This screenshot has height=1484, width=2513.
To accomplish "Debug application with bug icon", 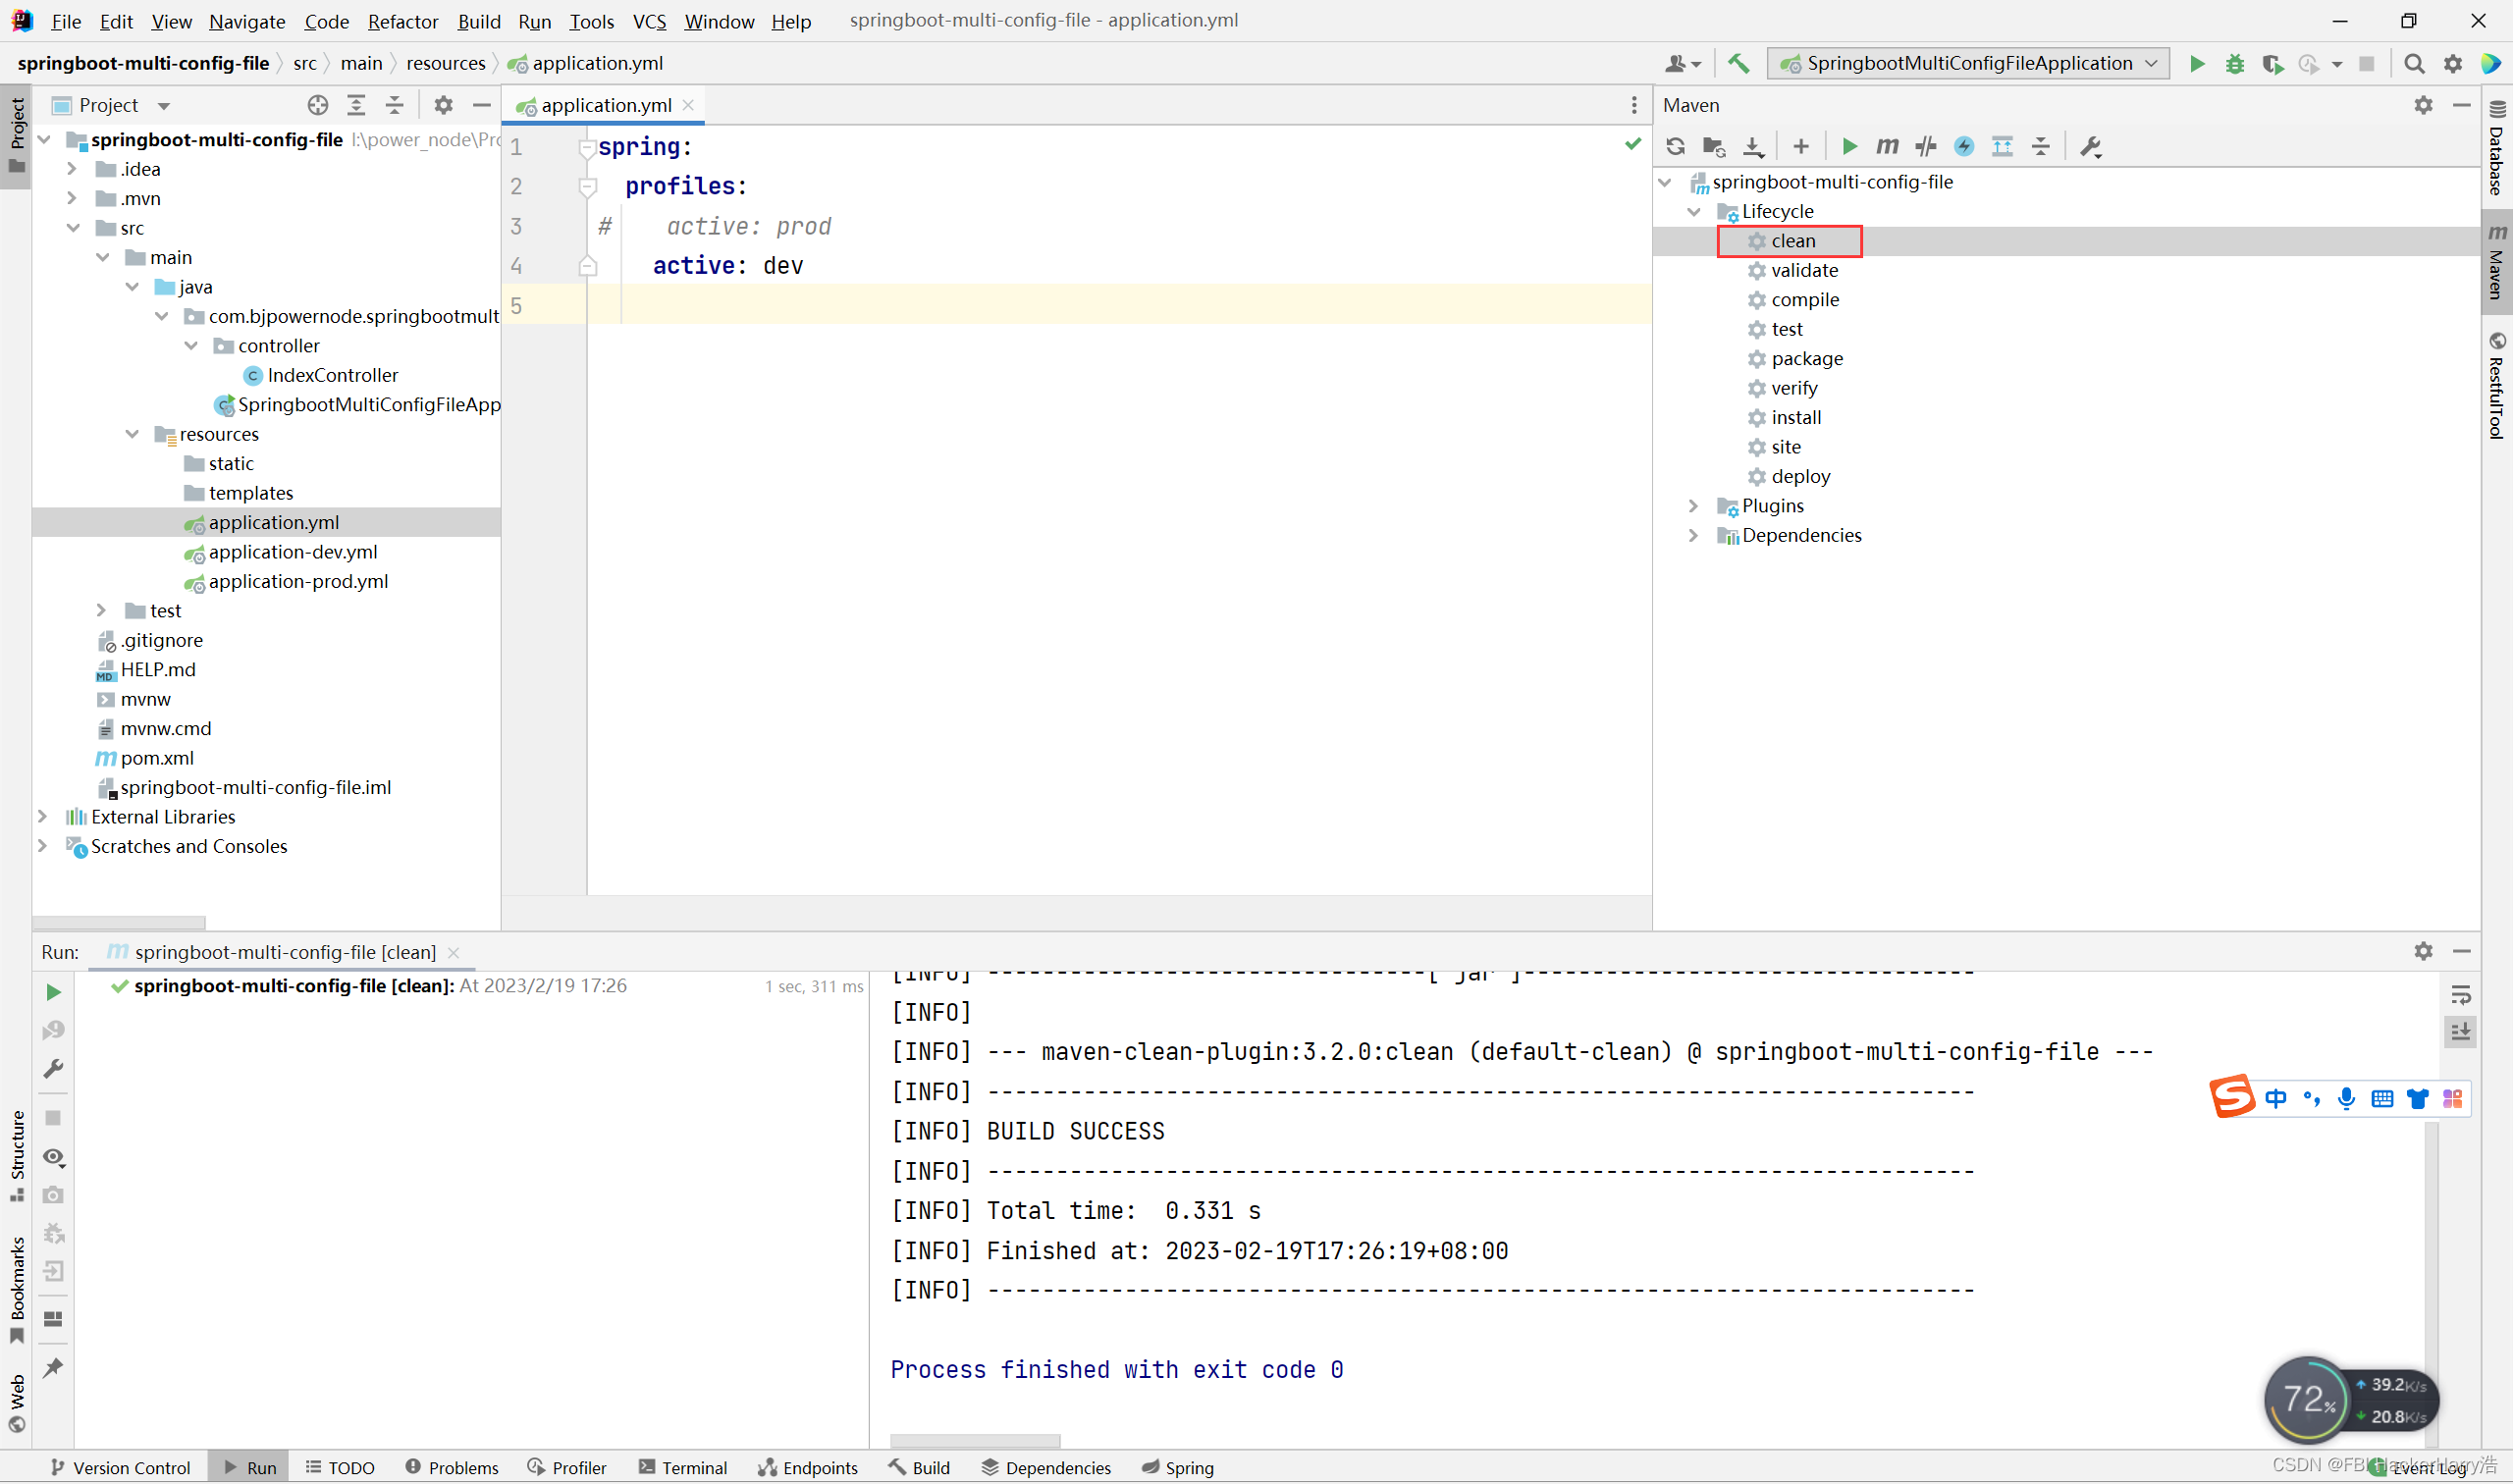I will pos(2235,64).
